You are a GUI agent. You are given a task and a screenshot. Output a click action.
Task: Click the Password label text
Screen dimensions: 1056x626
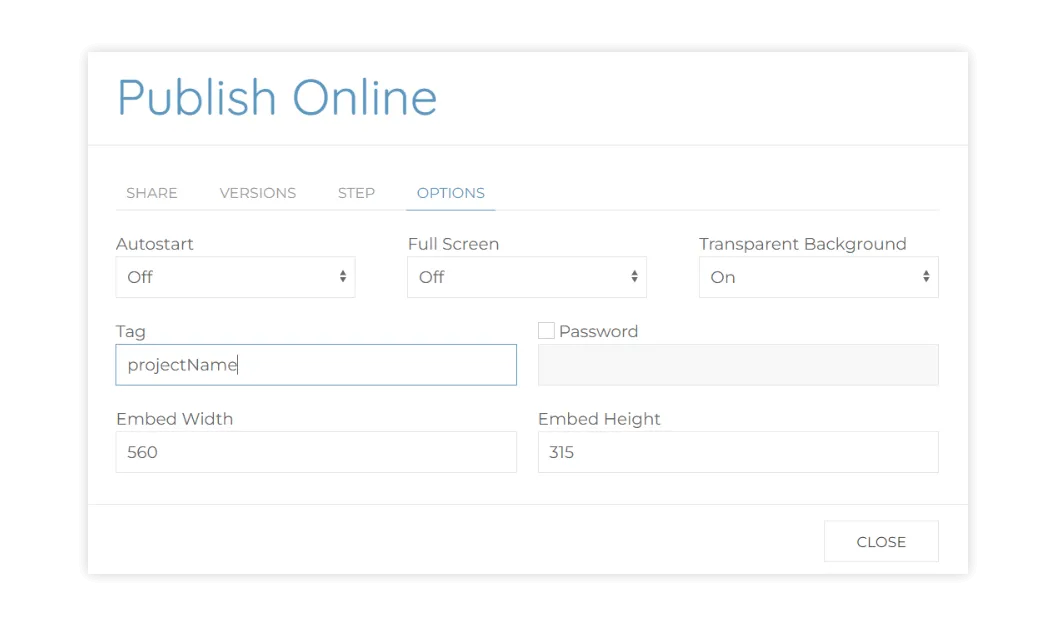tap(598, 331)
